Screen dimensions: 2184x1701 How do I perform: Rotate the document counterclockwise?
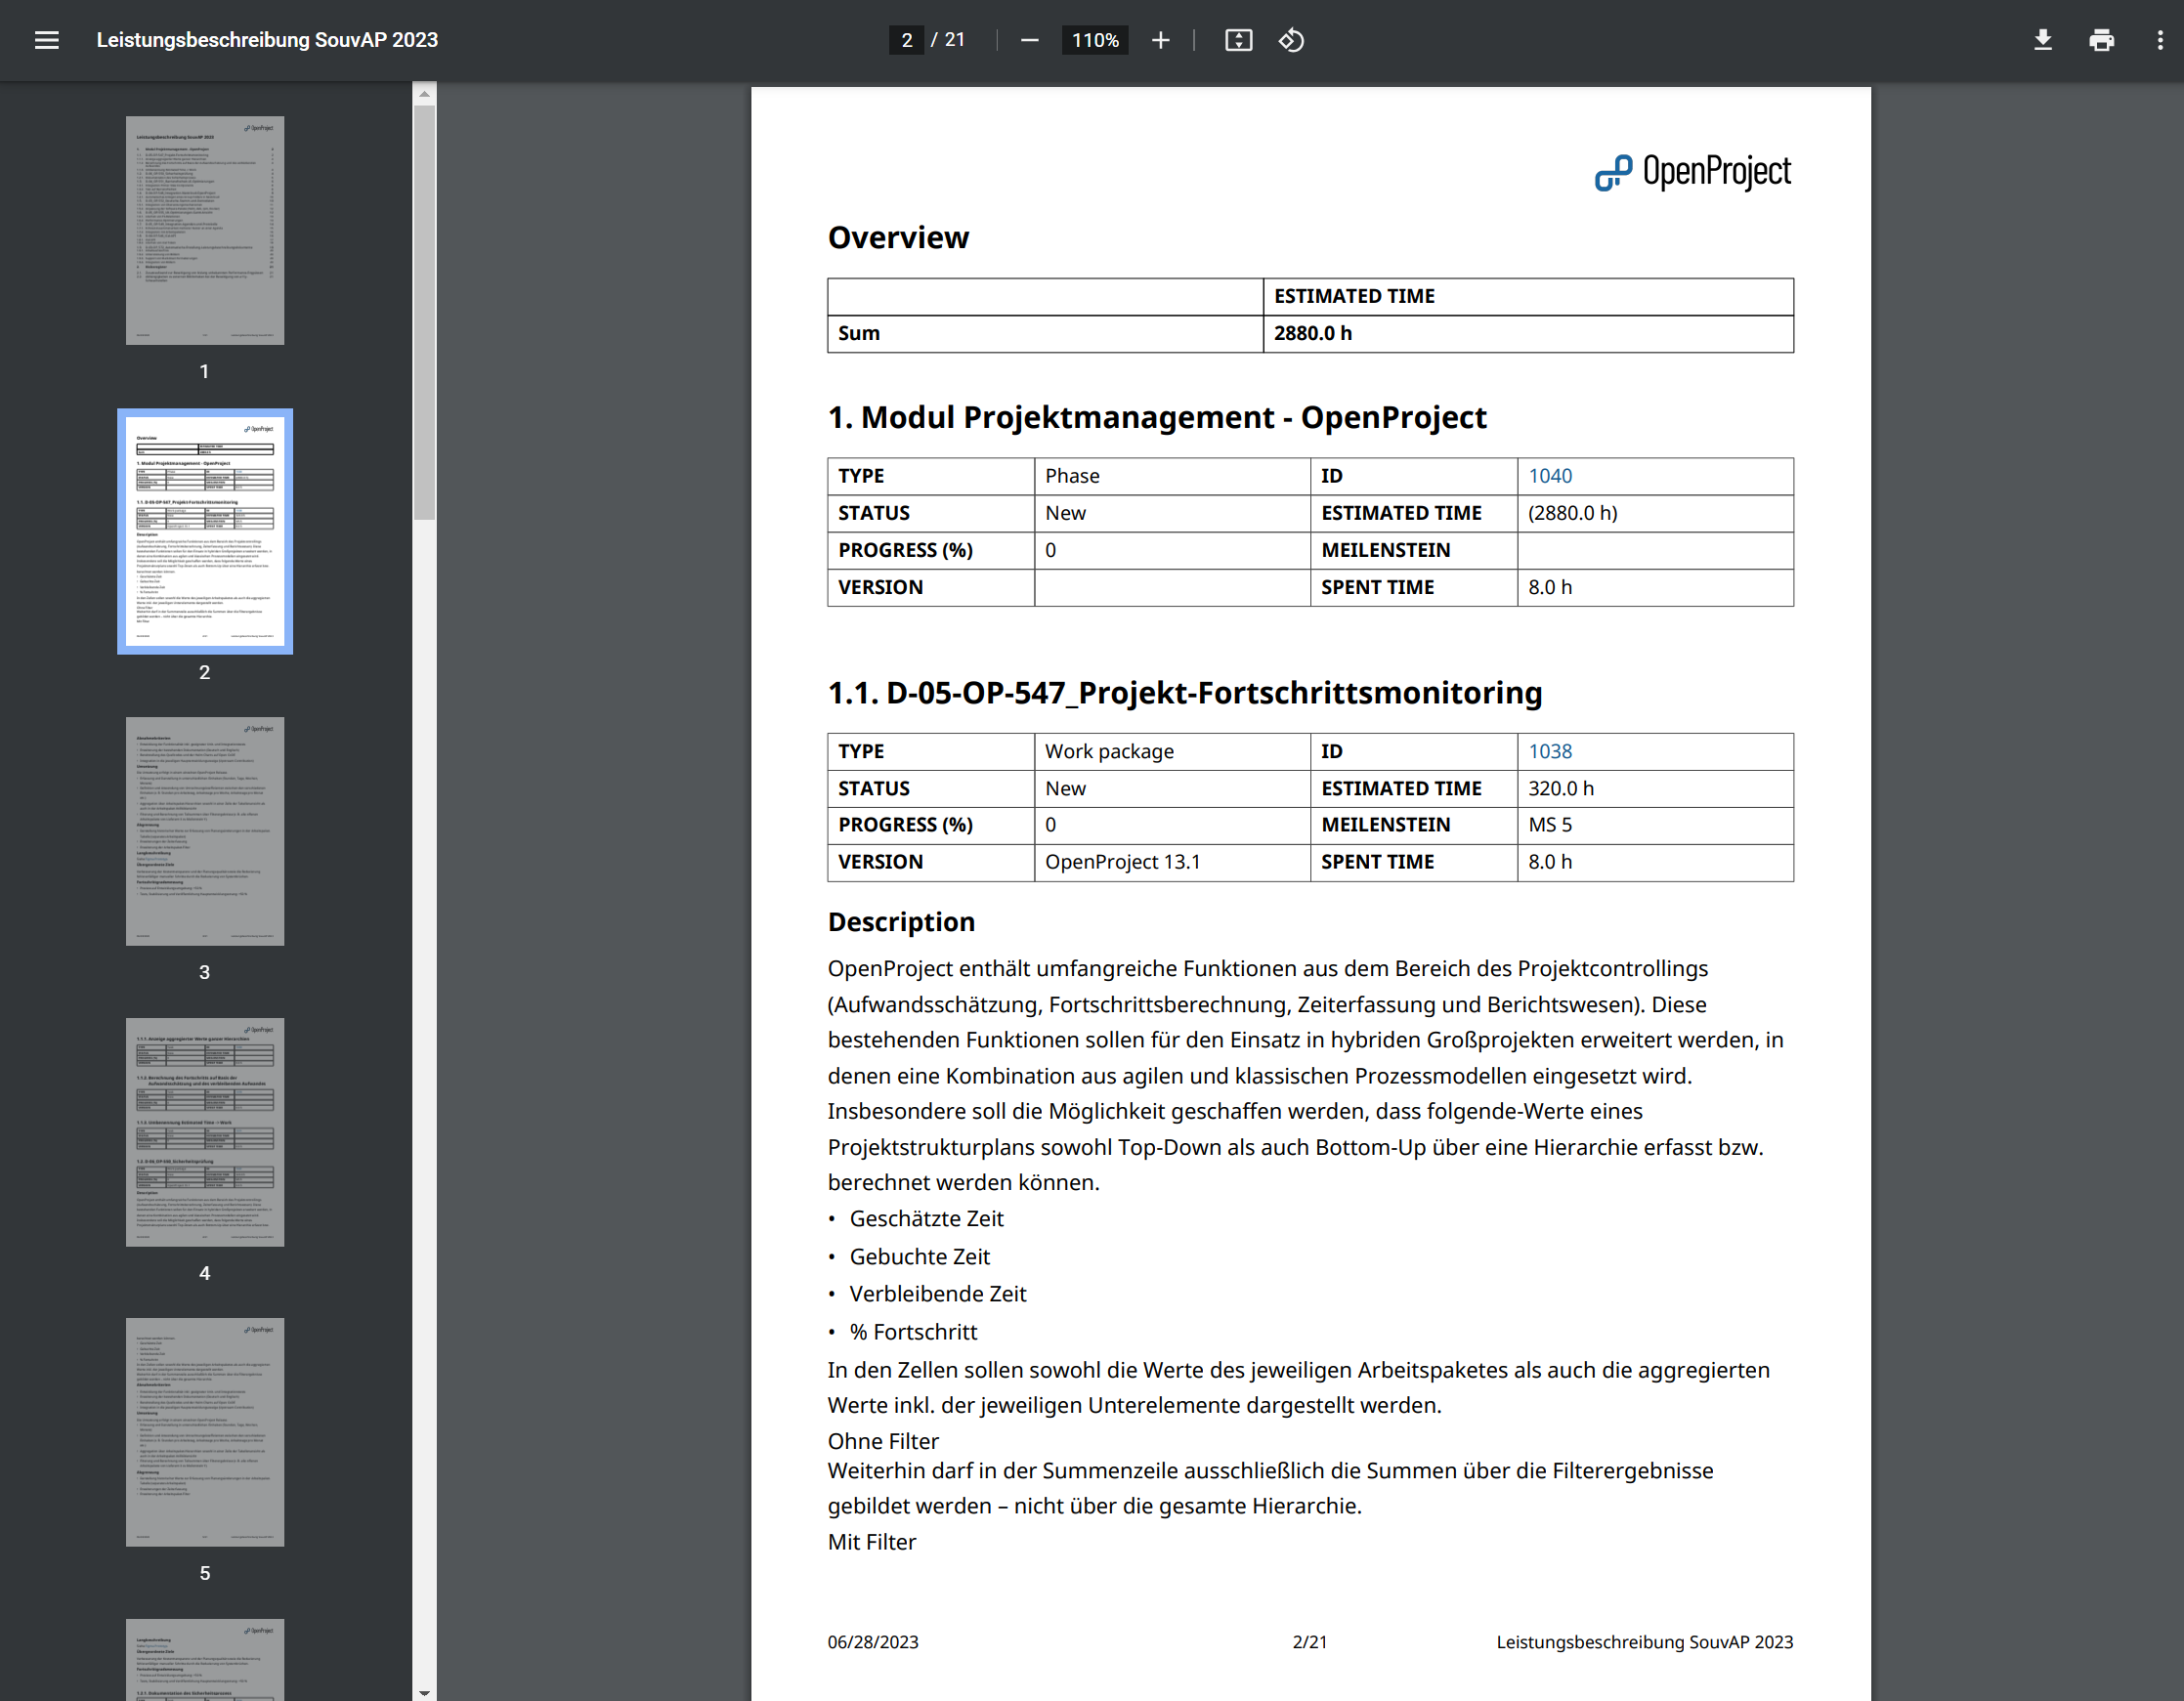click(x=1291, y=40)
